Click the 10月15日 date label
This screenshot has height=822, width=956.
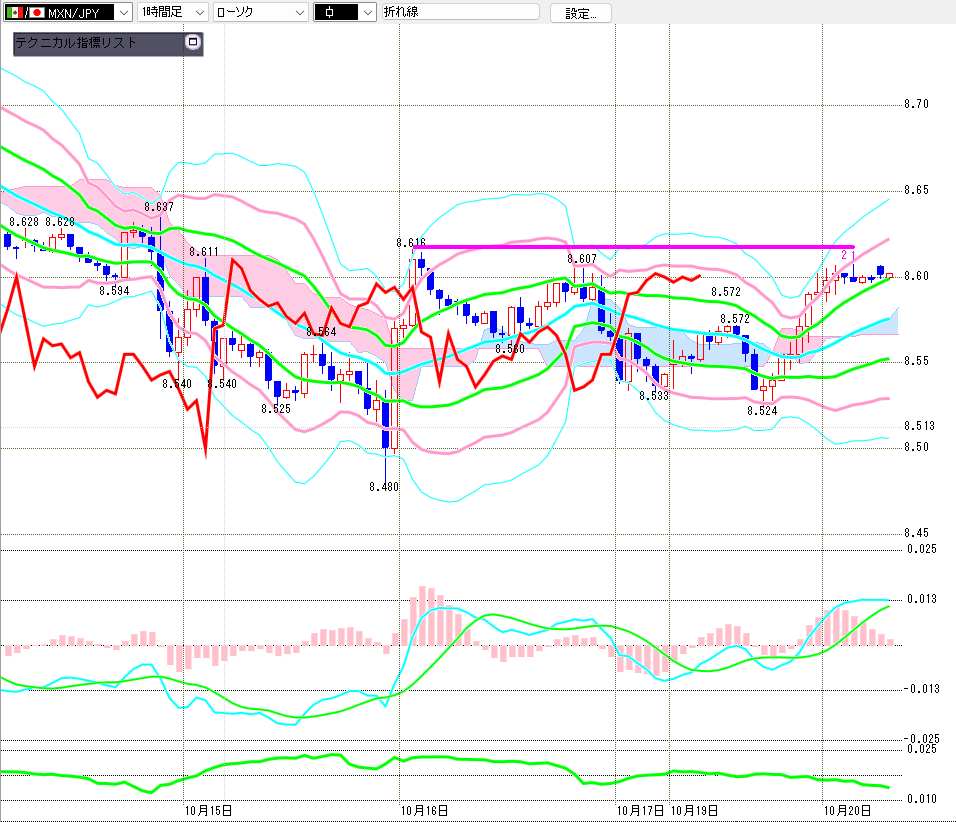[209, 810]
